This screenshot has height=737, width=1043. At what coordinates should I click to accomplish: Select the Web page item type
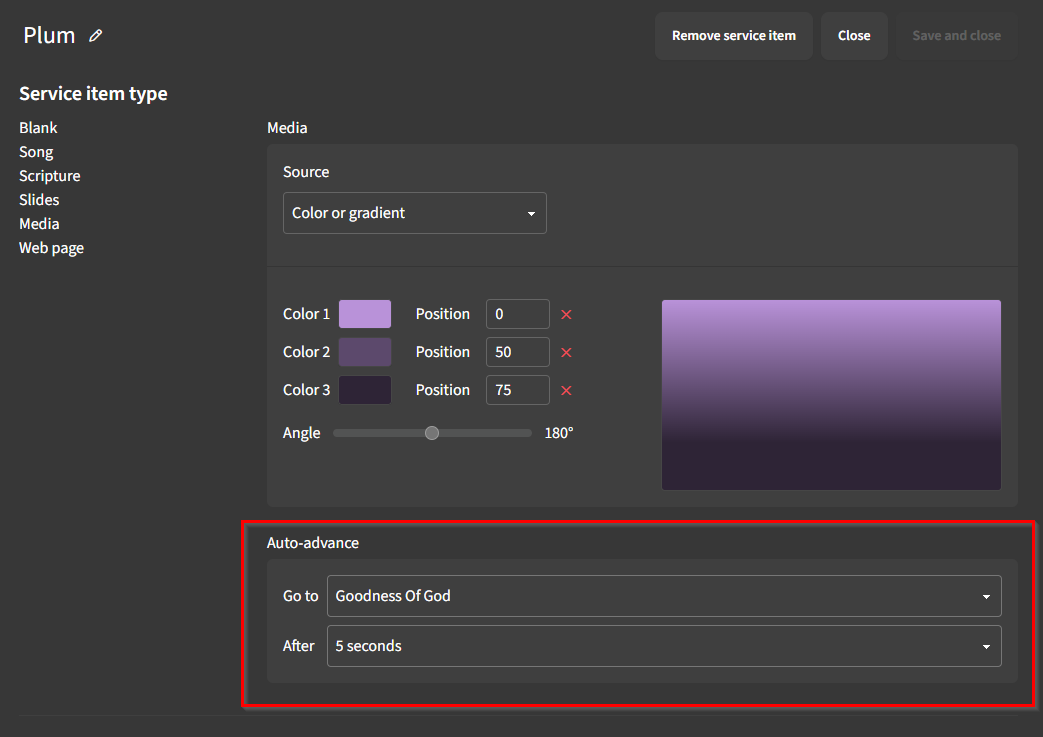(51, 247)
